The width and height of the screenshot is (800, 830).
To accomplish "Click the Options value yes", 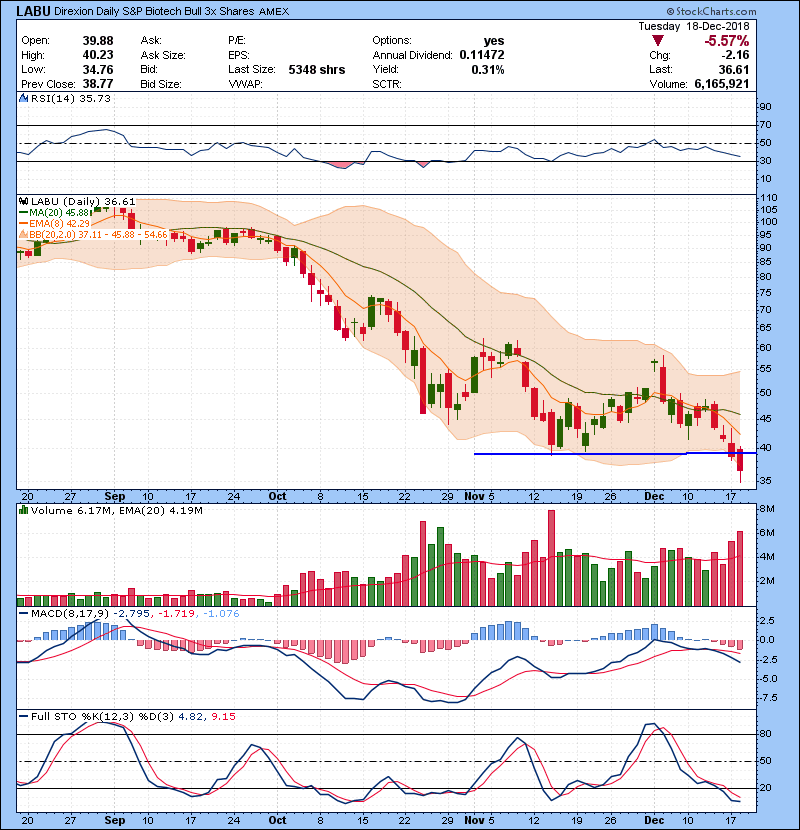I will 493,41.
